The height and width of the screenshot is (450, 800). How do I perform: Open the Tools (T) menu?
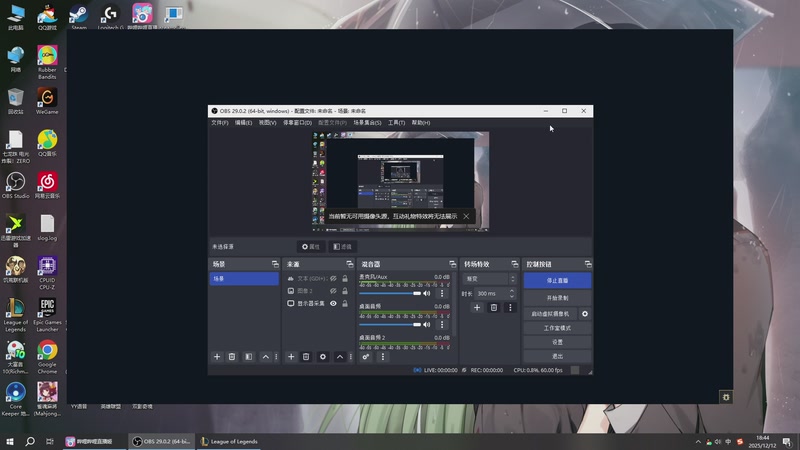pos(396,123)
